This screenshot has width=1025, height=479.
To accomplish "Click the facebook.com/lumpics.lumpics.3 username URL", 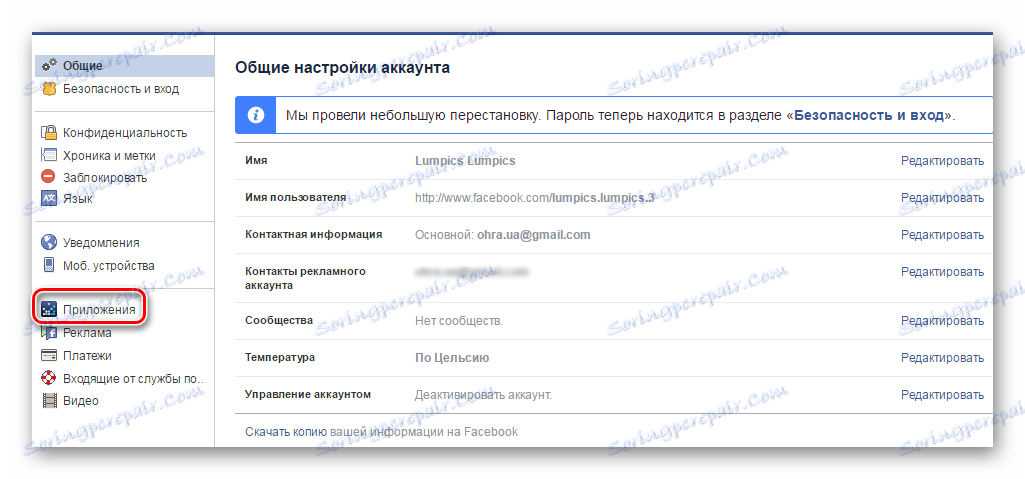I will point(534,197).
